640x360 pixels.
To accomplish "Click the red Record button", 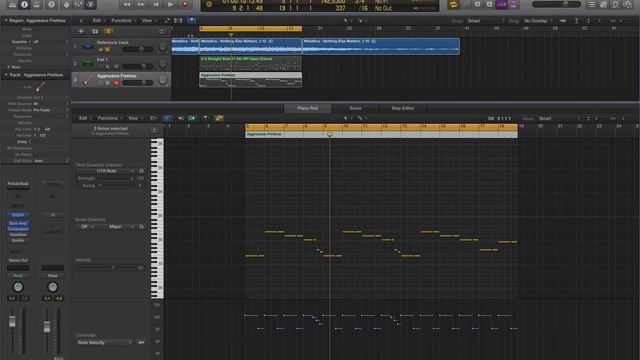I will (x=185, y=4).
